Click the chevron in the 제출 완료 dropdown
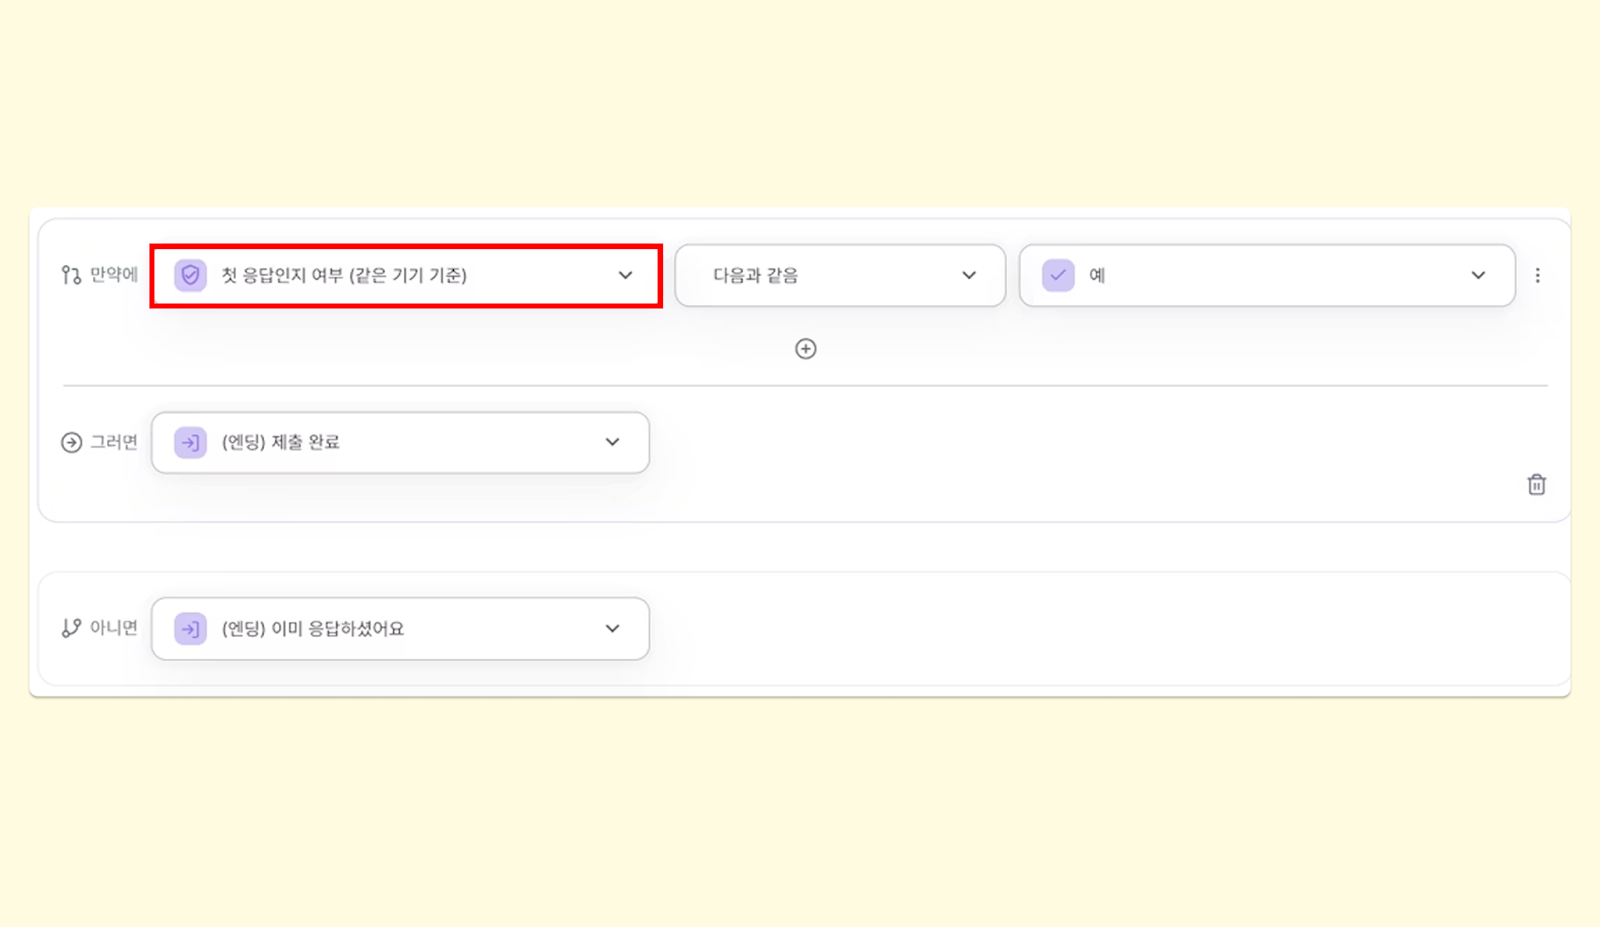The height and width of the screenshot is (927, 1600). 612,442
